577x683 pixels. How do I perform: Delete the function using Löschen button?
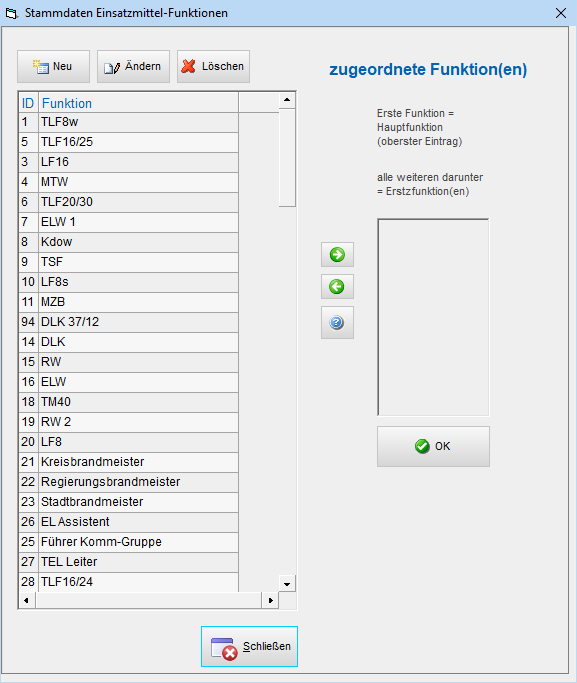tap(213, 66)
